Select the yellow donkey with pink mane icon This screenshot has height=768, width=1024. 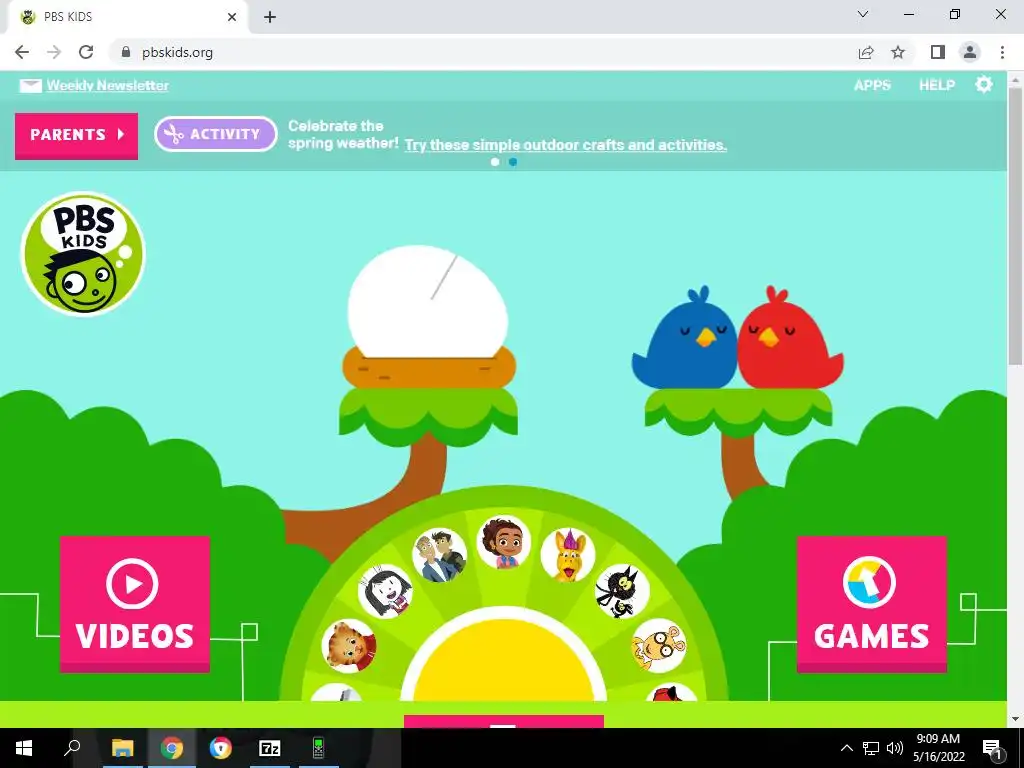tap(568, 555)
